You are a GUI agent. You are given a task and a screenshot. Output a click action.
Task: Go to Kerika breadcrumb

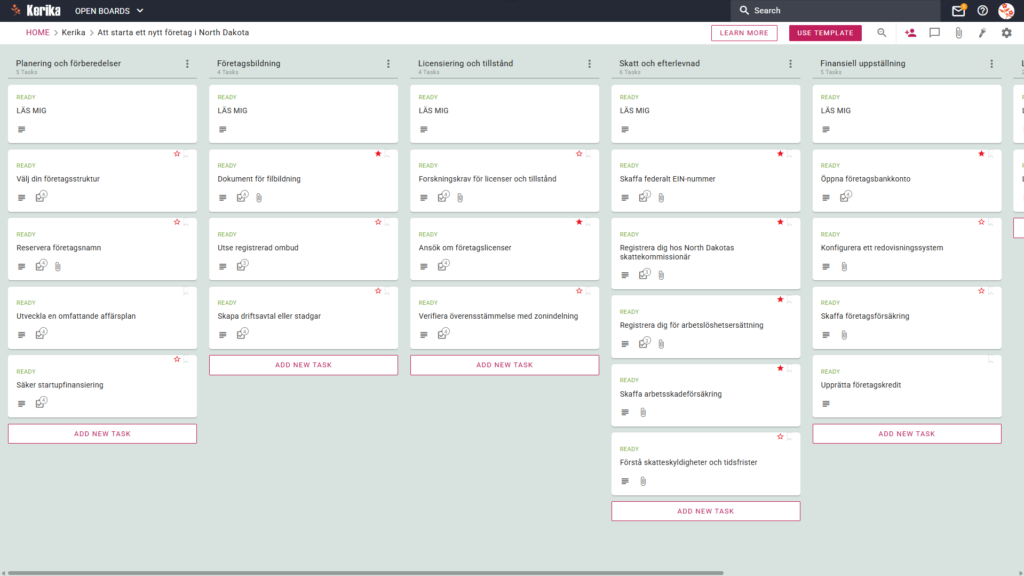[73, 33]
